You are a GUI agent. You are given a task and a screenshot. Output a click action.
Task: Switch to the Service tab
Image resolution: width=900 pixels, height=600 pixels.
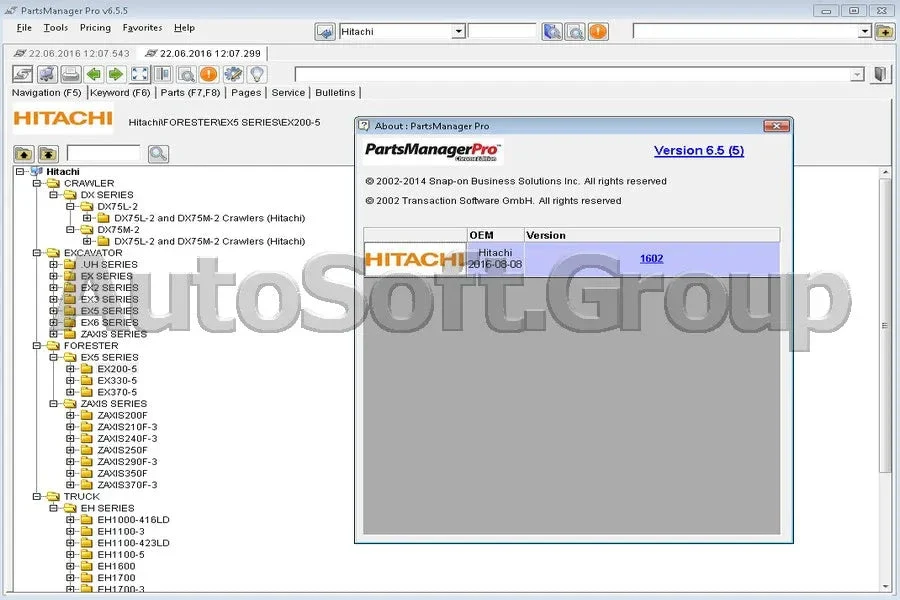(x=288, y=92)
